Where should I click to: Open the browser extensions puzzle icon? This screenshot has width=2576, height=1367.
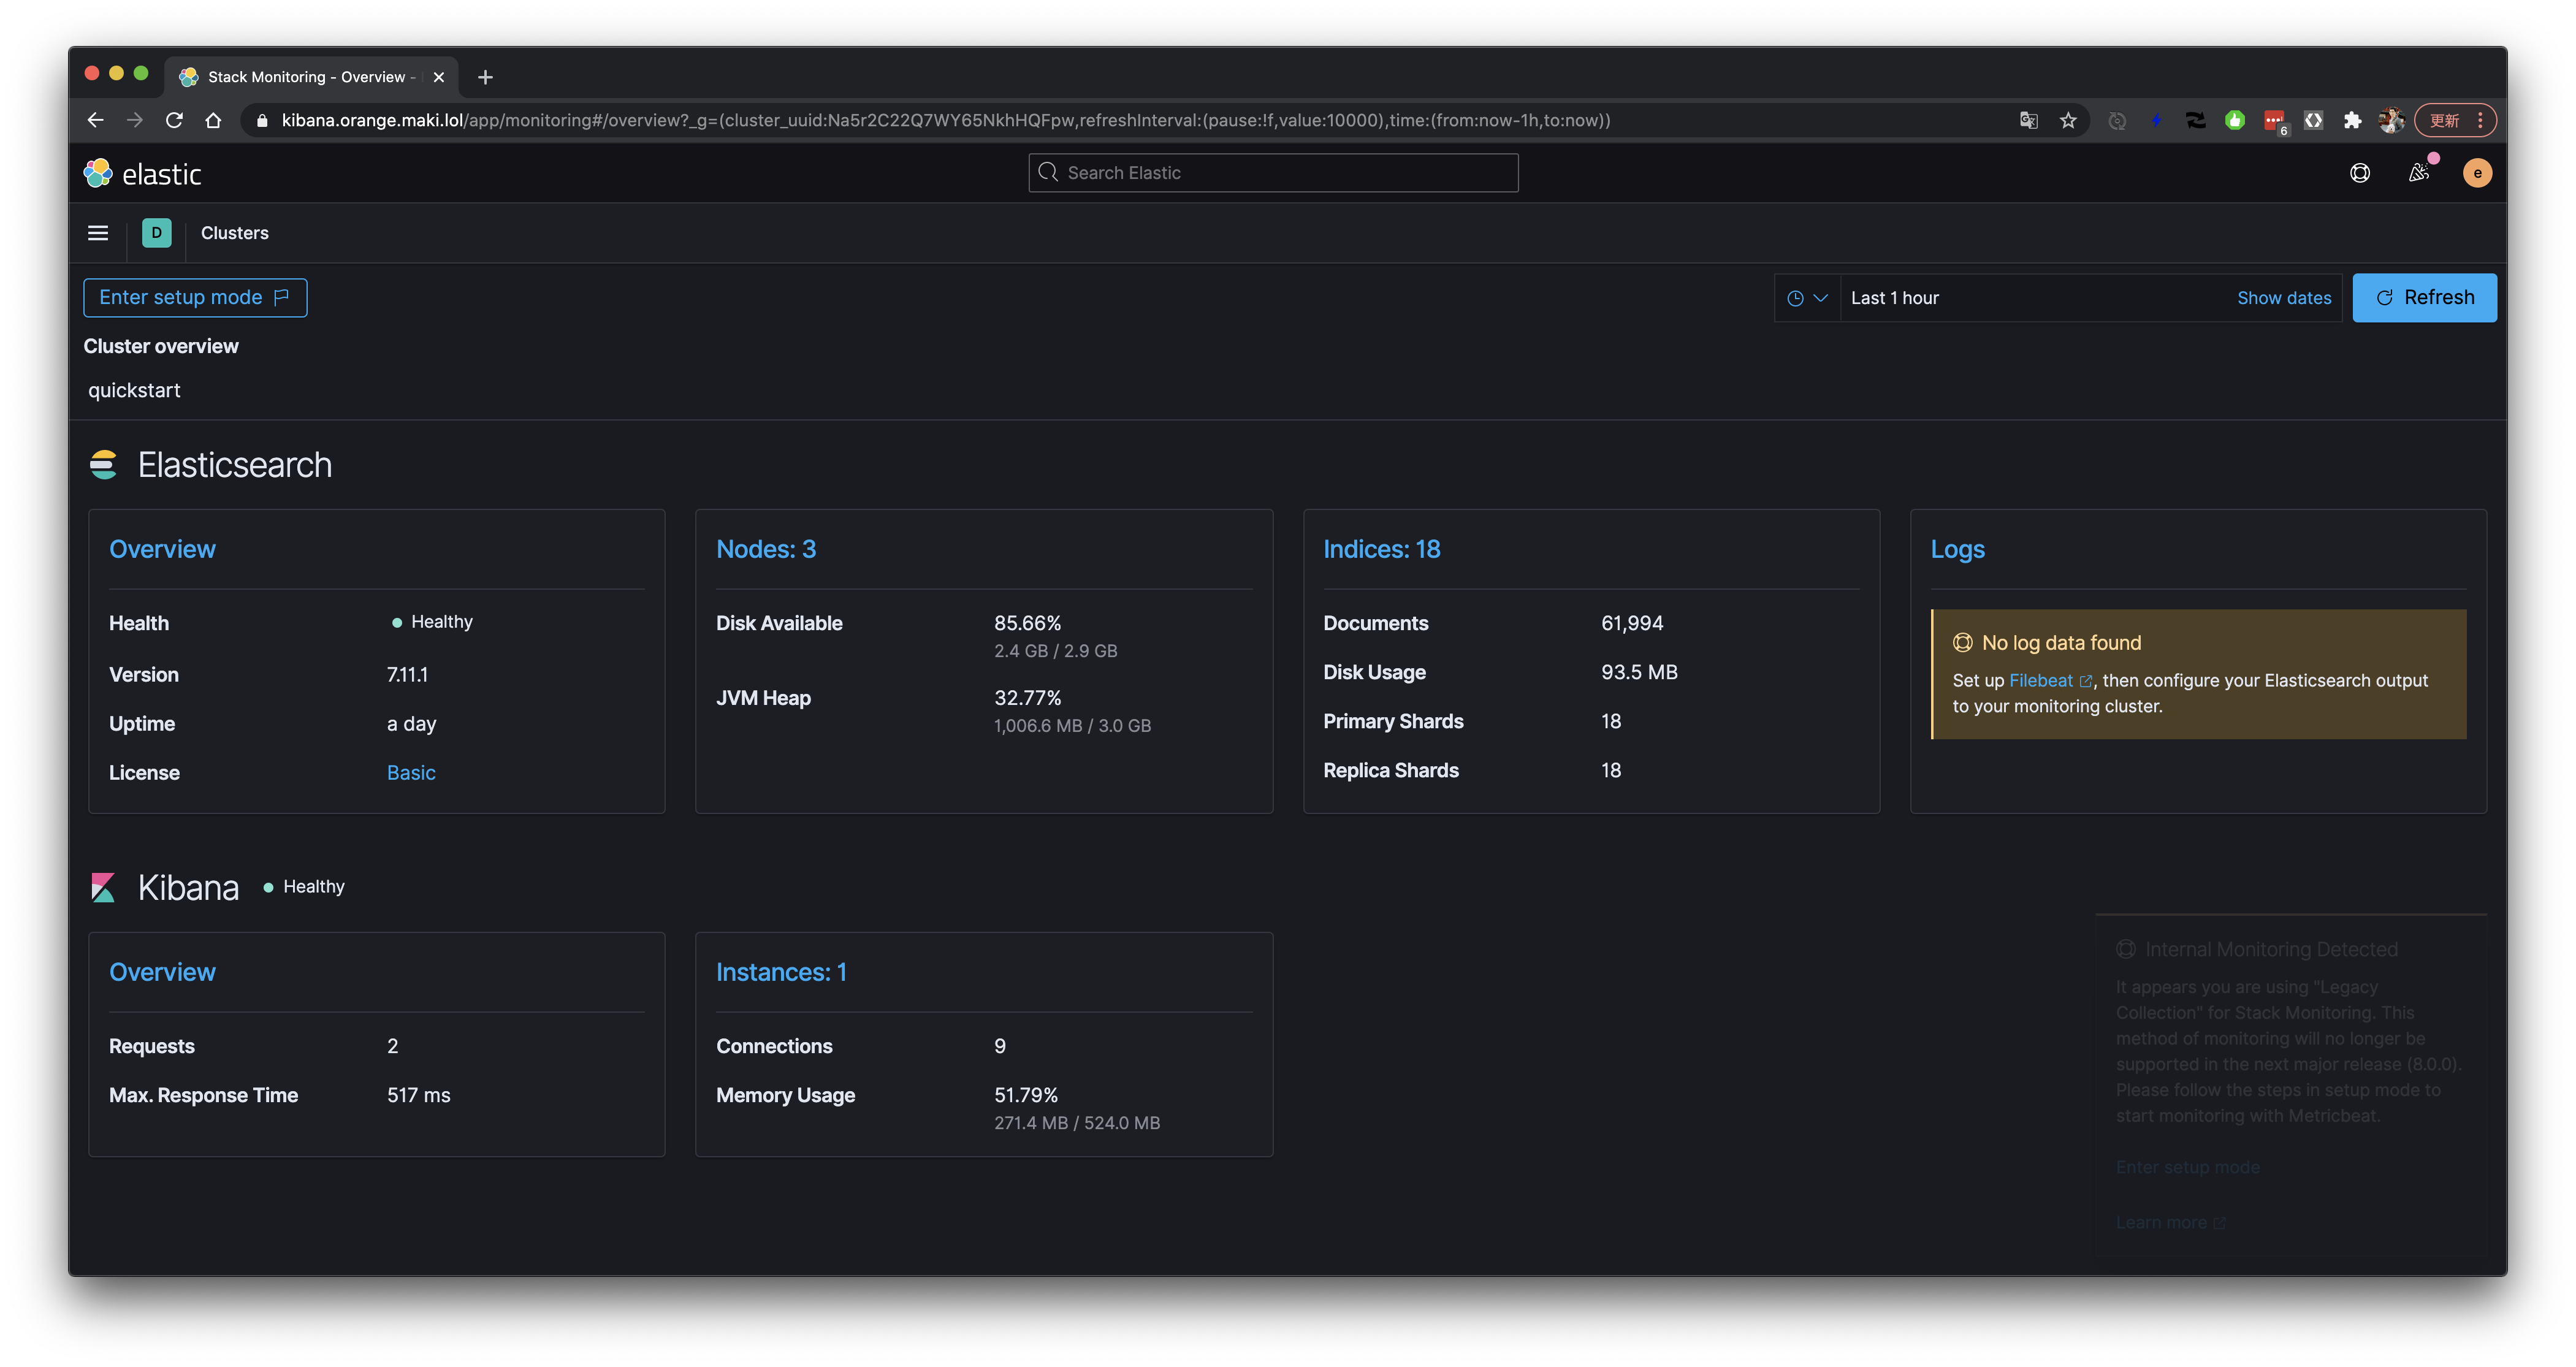coord(2352,120)
